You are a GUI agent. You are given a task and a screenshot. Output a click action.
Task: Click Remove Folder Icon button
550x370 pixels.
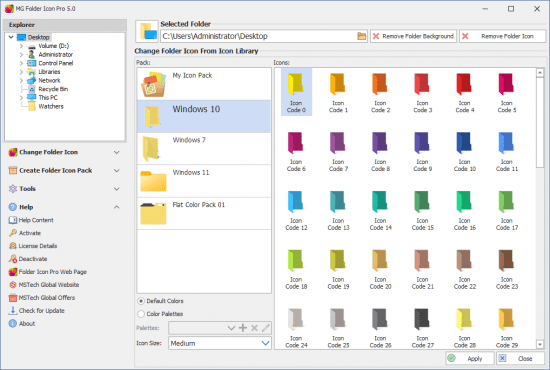click(x=502, y=36)
